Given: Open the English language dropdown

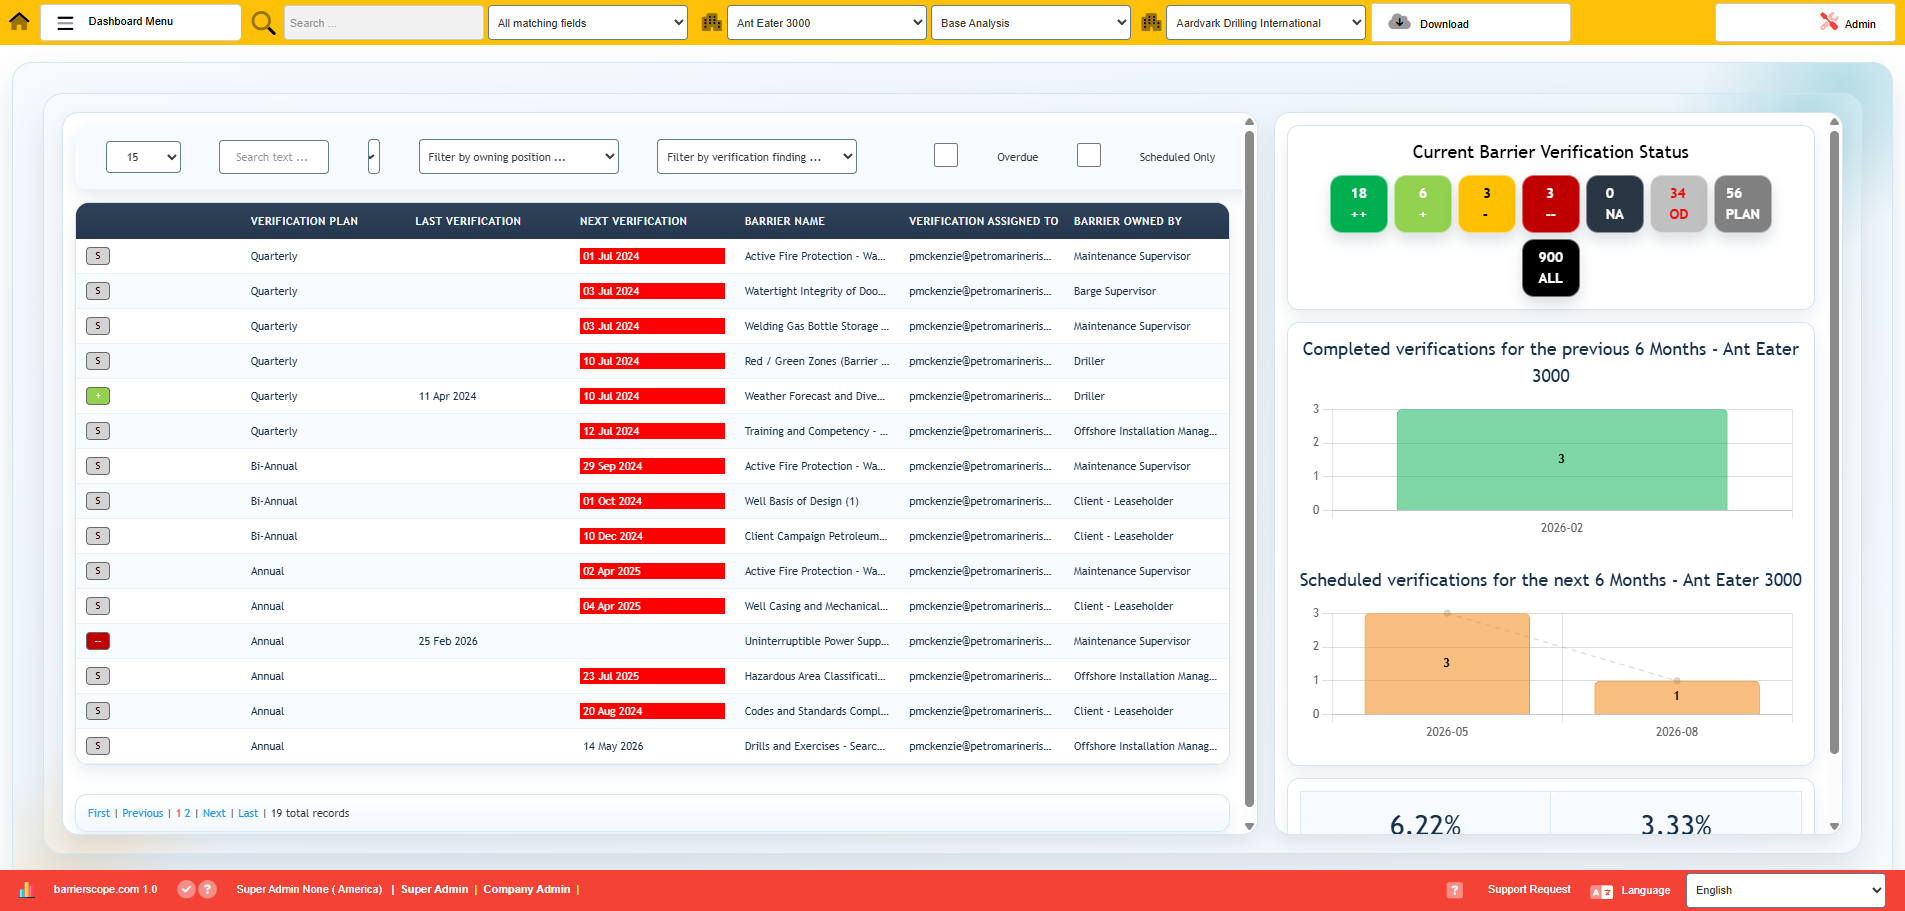Looking at the screenshot, I should click(1786, 890).
